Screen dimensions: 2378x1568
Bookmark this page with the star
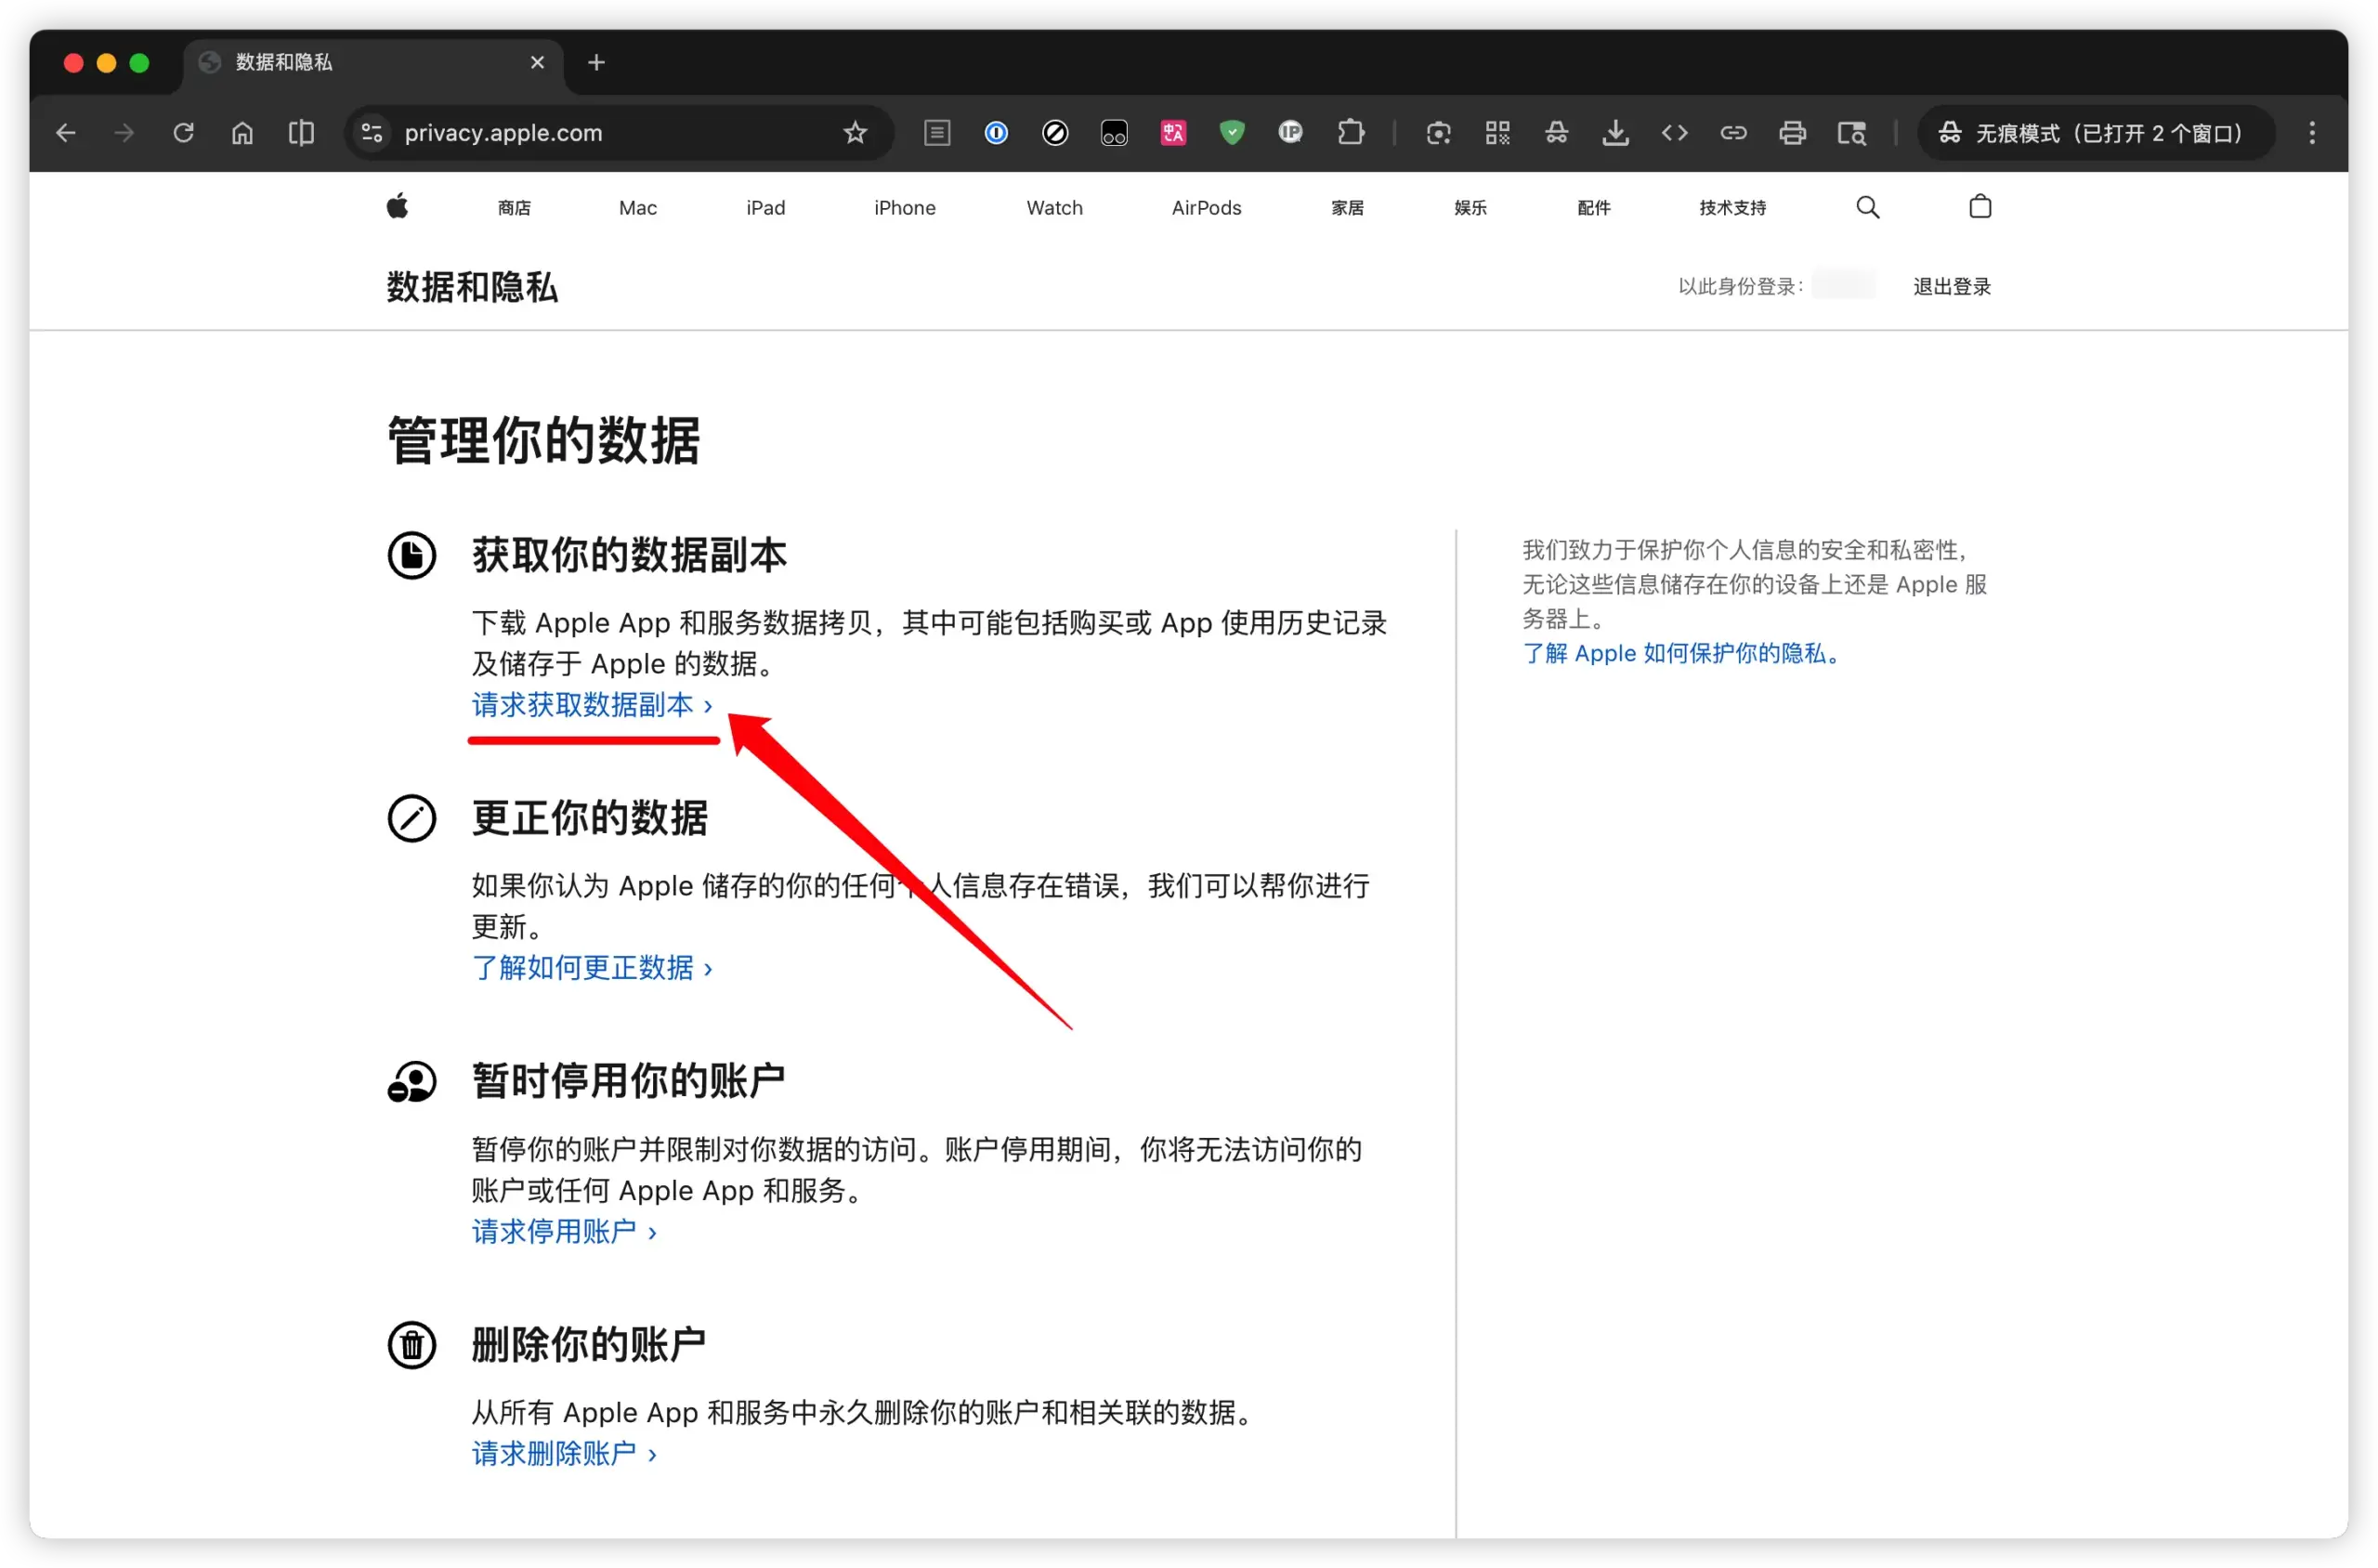pyautogui.click(x=855, y=132)
